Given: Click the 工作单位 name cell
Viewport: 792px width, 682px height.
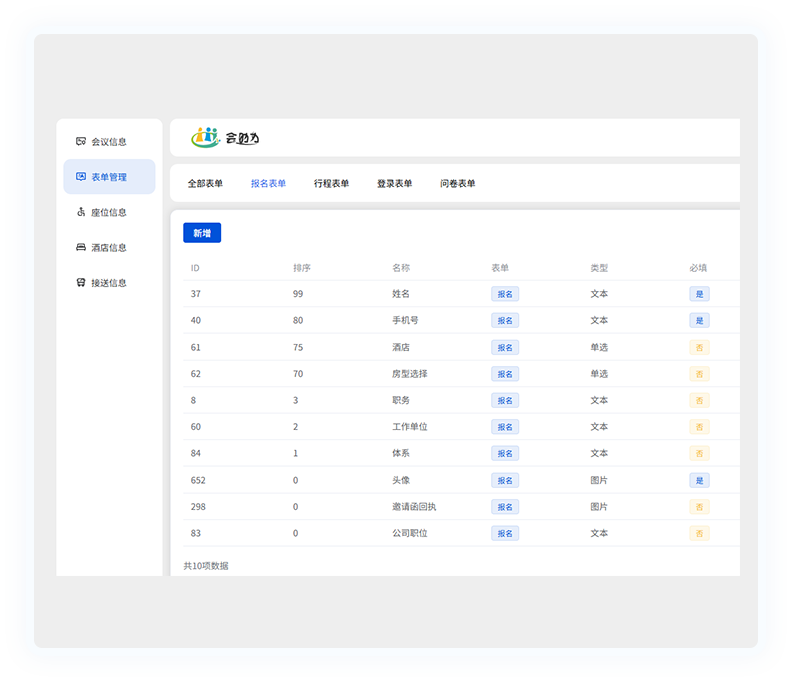Looking at the screenshot, I should tap(410, 427).
